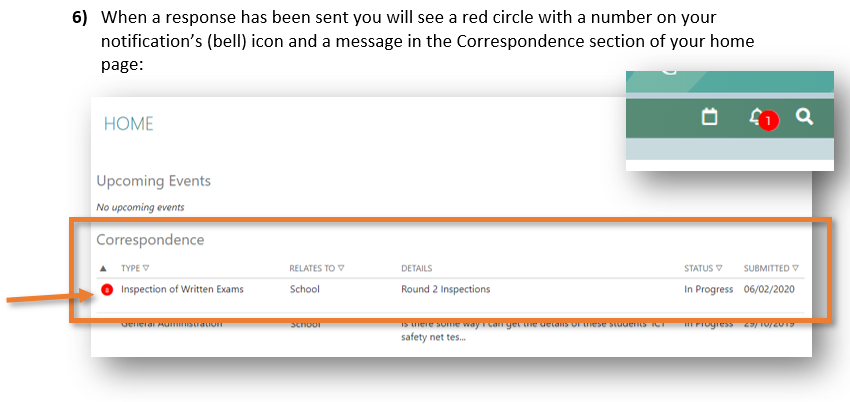Select the In Progress status of Inspection row

708,290
